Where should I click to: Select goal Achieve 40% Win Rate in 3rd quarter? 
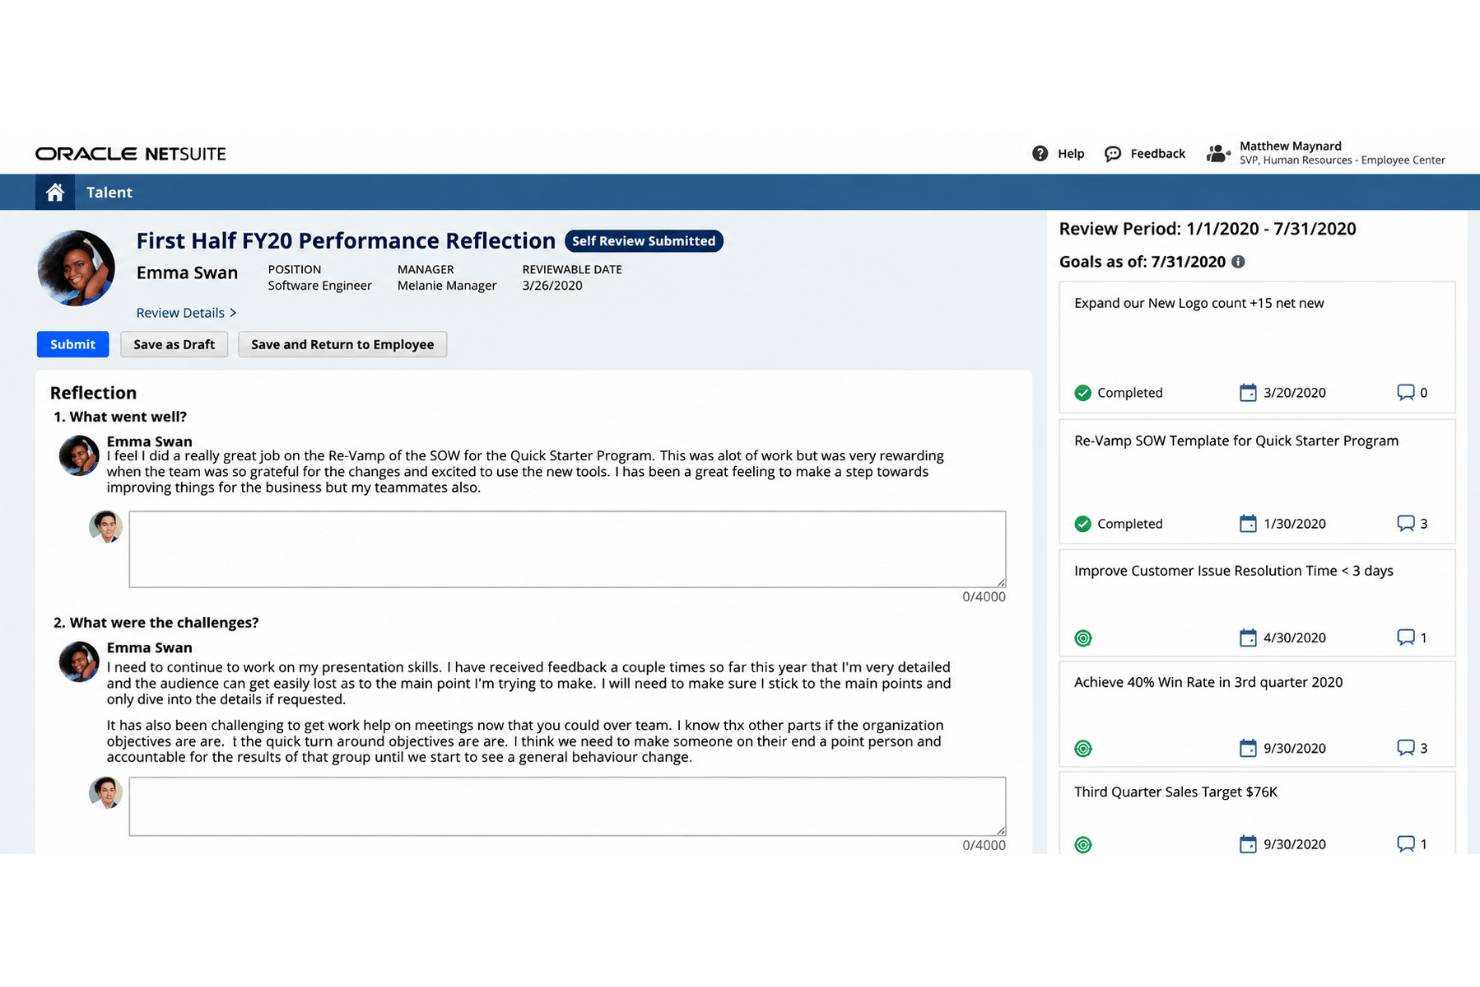click(x=1208, y=682)
